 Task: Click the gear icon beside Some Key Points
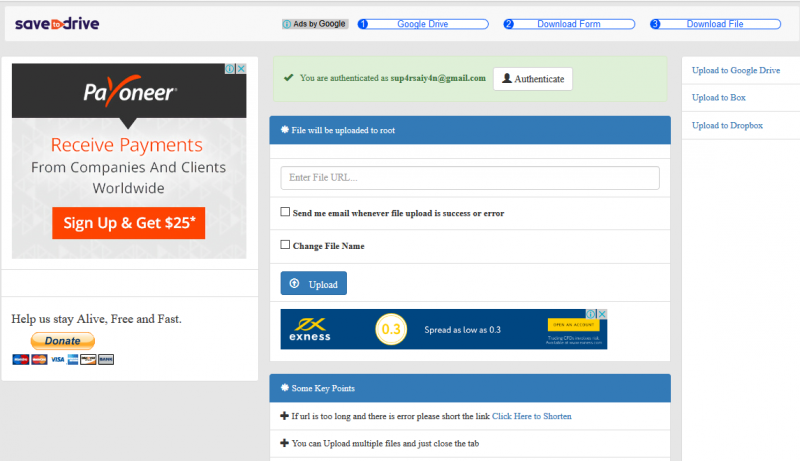coord(285,388)
